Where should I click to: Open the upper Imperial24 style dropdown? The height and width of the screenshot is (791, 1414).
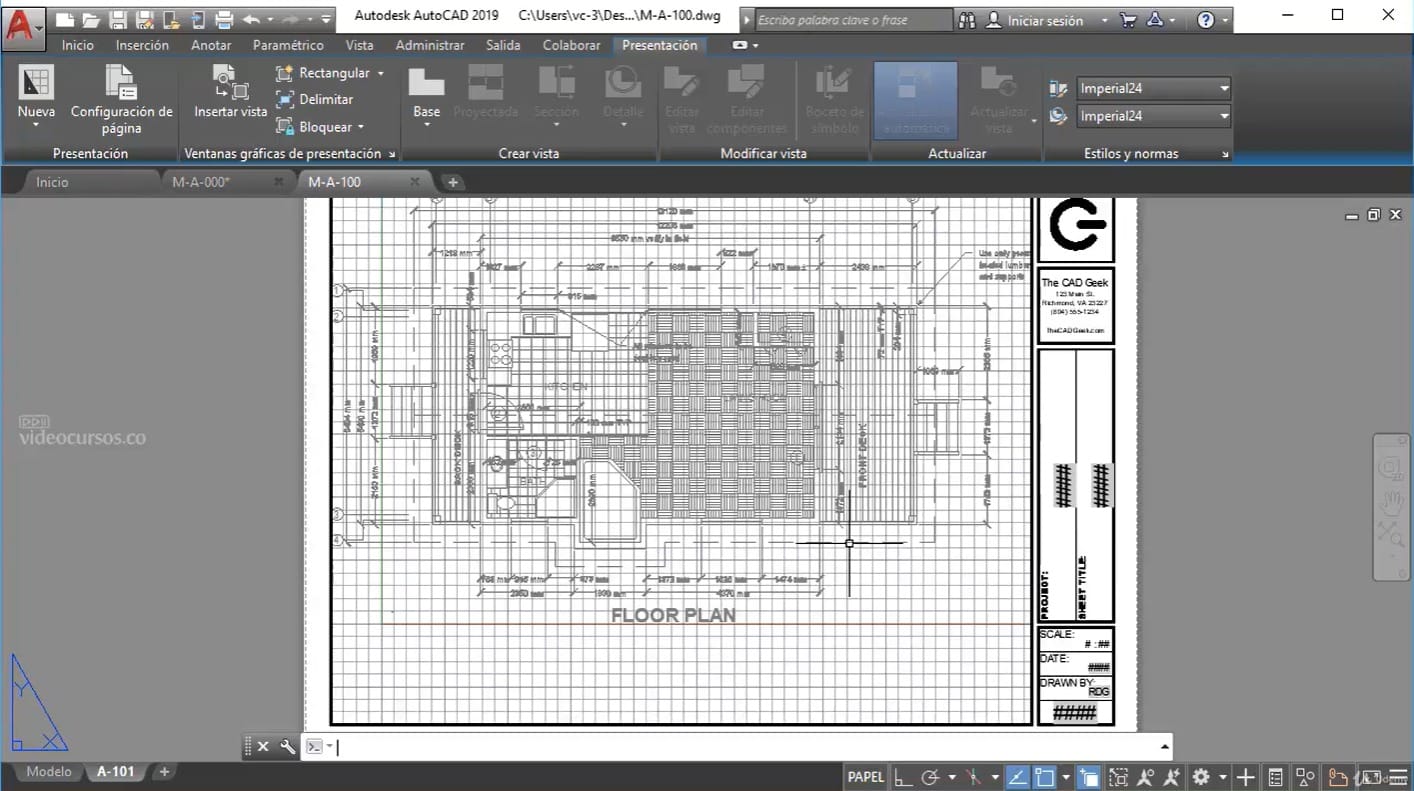tap(1224, 88)
